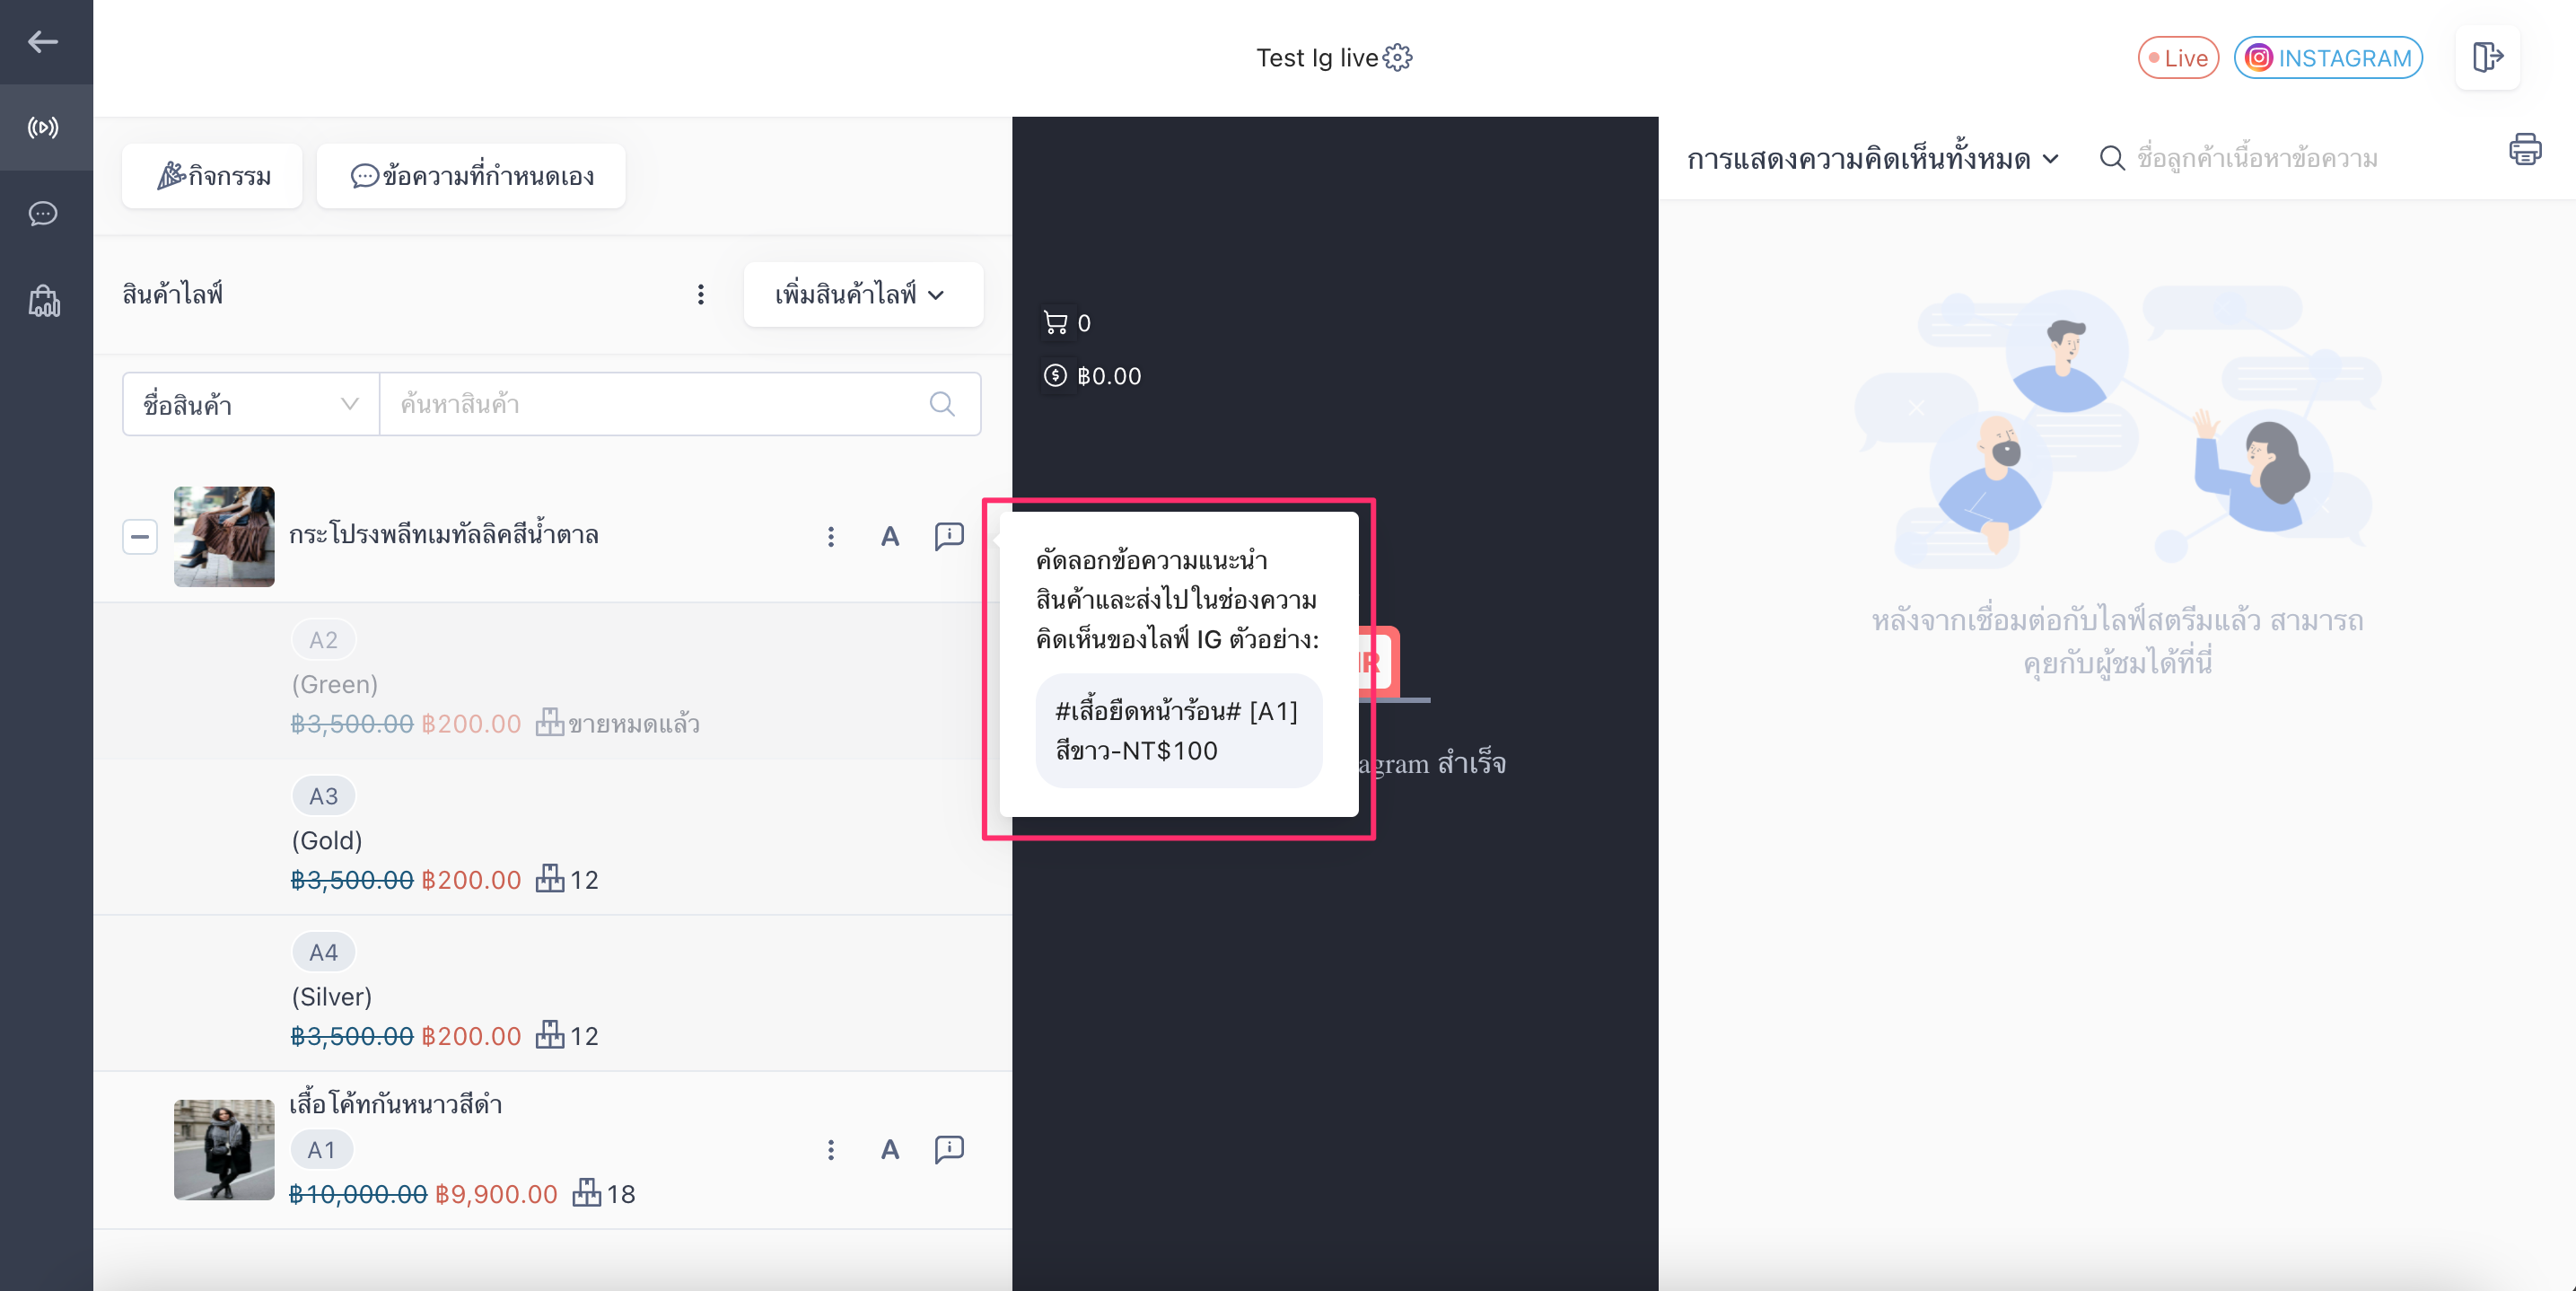Image resolution: width=2576 pixels, height=1291 pixels.
Task: Open three-dot menu for เสื้อโค้ทกันหนาวสีดำ
Action: coord(830,1150)
